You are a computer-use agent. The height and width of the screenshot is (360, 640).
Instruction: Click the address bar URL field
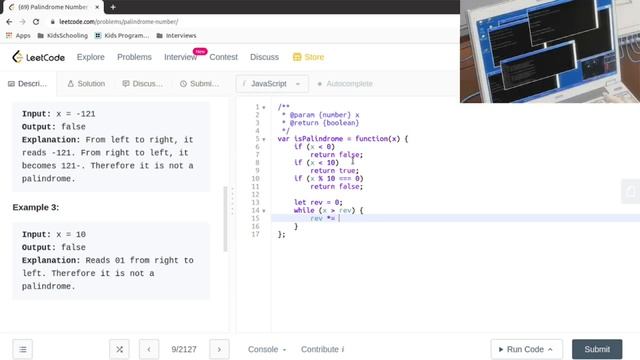point(118,22)
